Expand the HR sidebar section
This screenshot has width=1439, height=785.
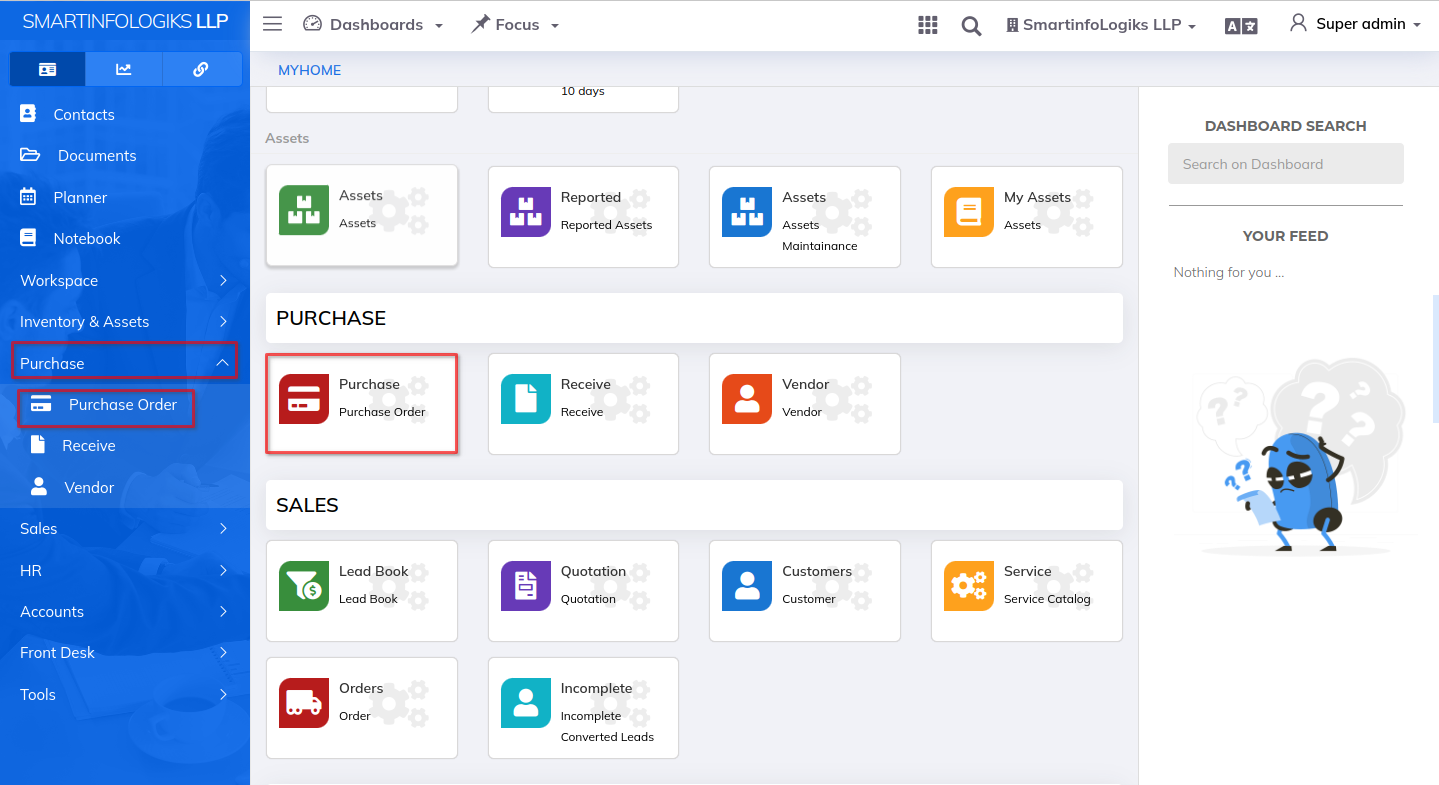tap(125, 570)
